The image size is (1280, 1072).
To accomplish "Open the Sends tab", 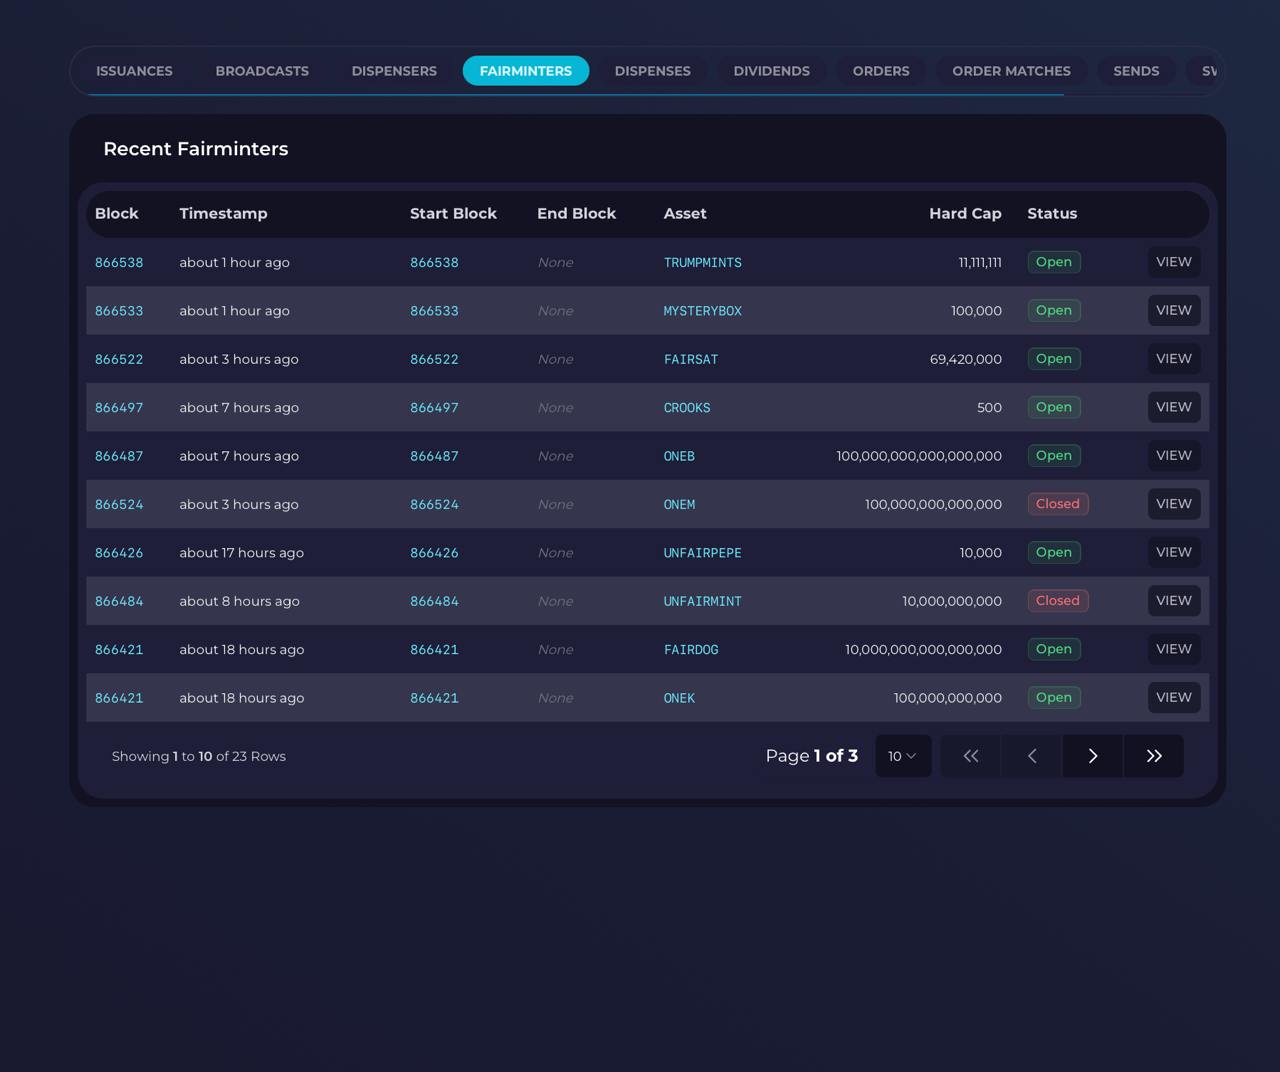I will click(x=1136, y=71).
